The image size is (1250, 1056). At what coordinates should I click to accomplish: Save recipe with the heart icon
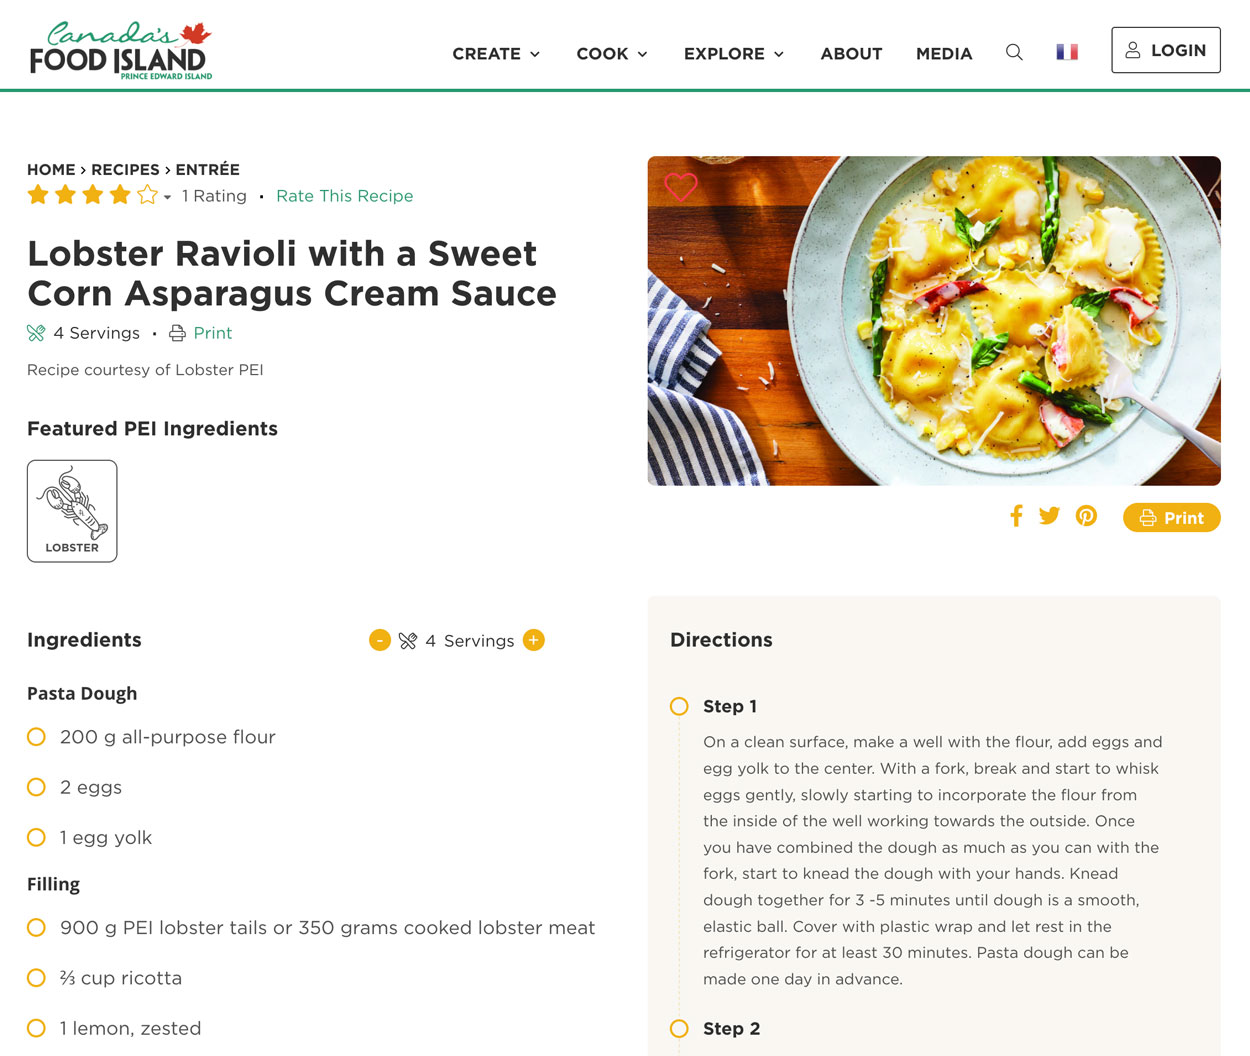tap(681, 186)
